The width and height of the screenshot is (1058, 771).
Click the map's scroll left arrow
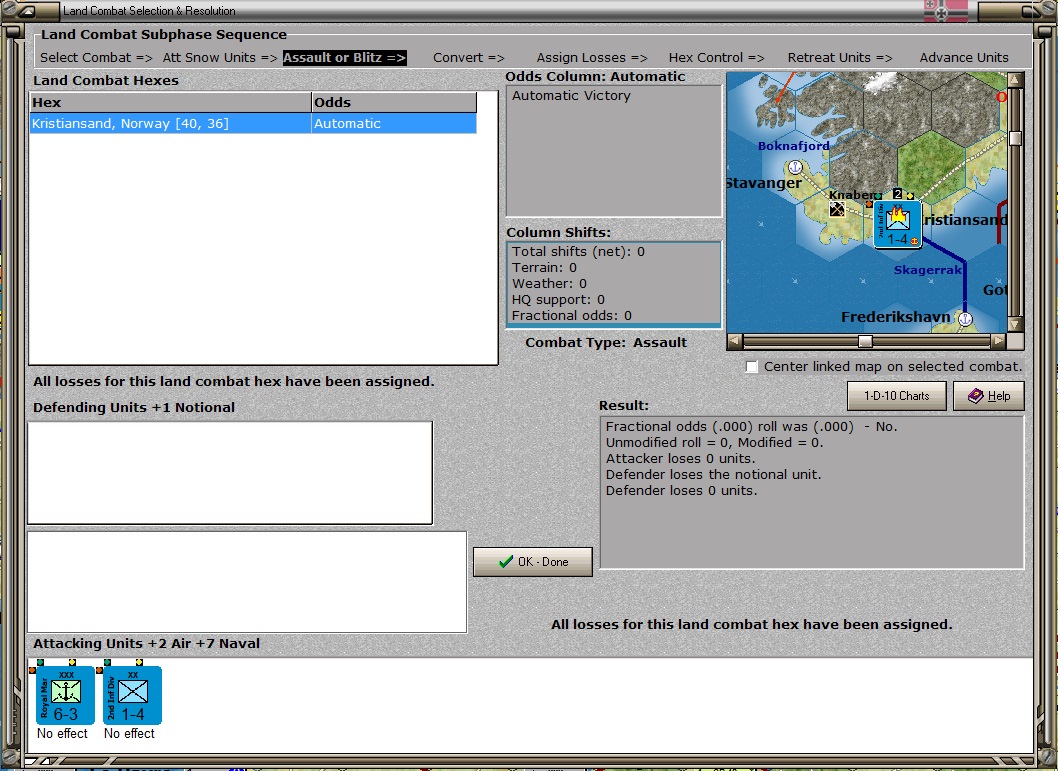735,341
